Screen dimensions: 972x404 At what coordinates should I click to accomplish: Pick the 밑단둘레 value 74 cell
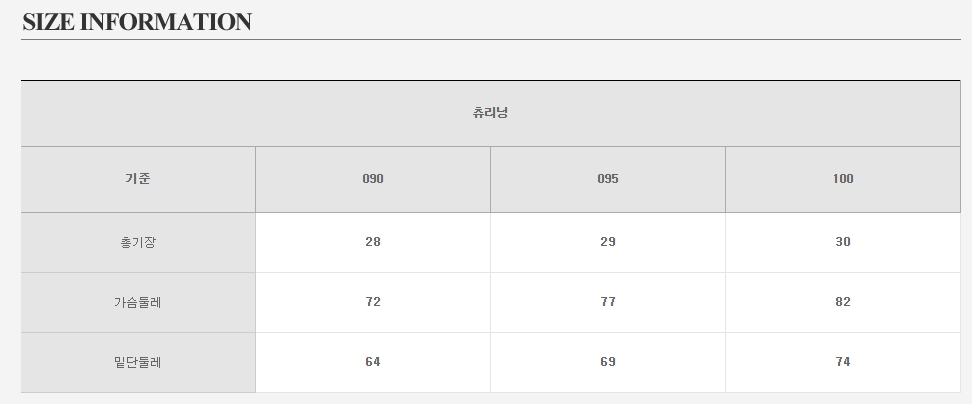coord(843,362)
